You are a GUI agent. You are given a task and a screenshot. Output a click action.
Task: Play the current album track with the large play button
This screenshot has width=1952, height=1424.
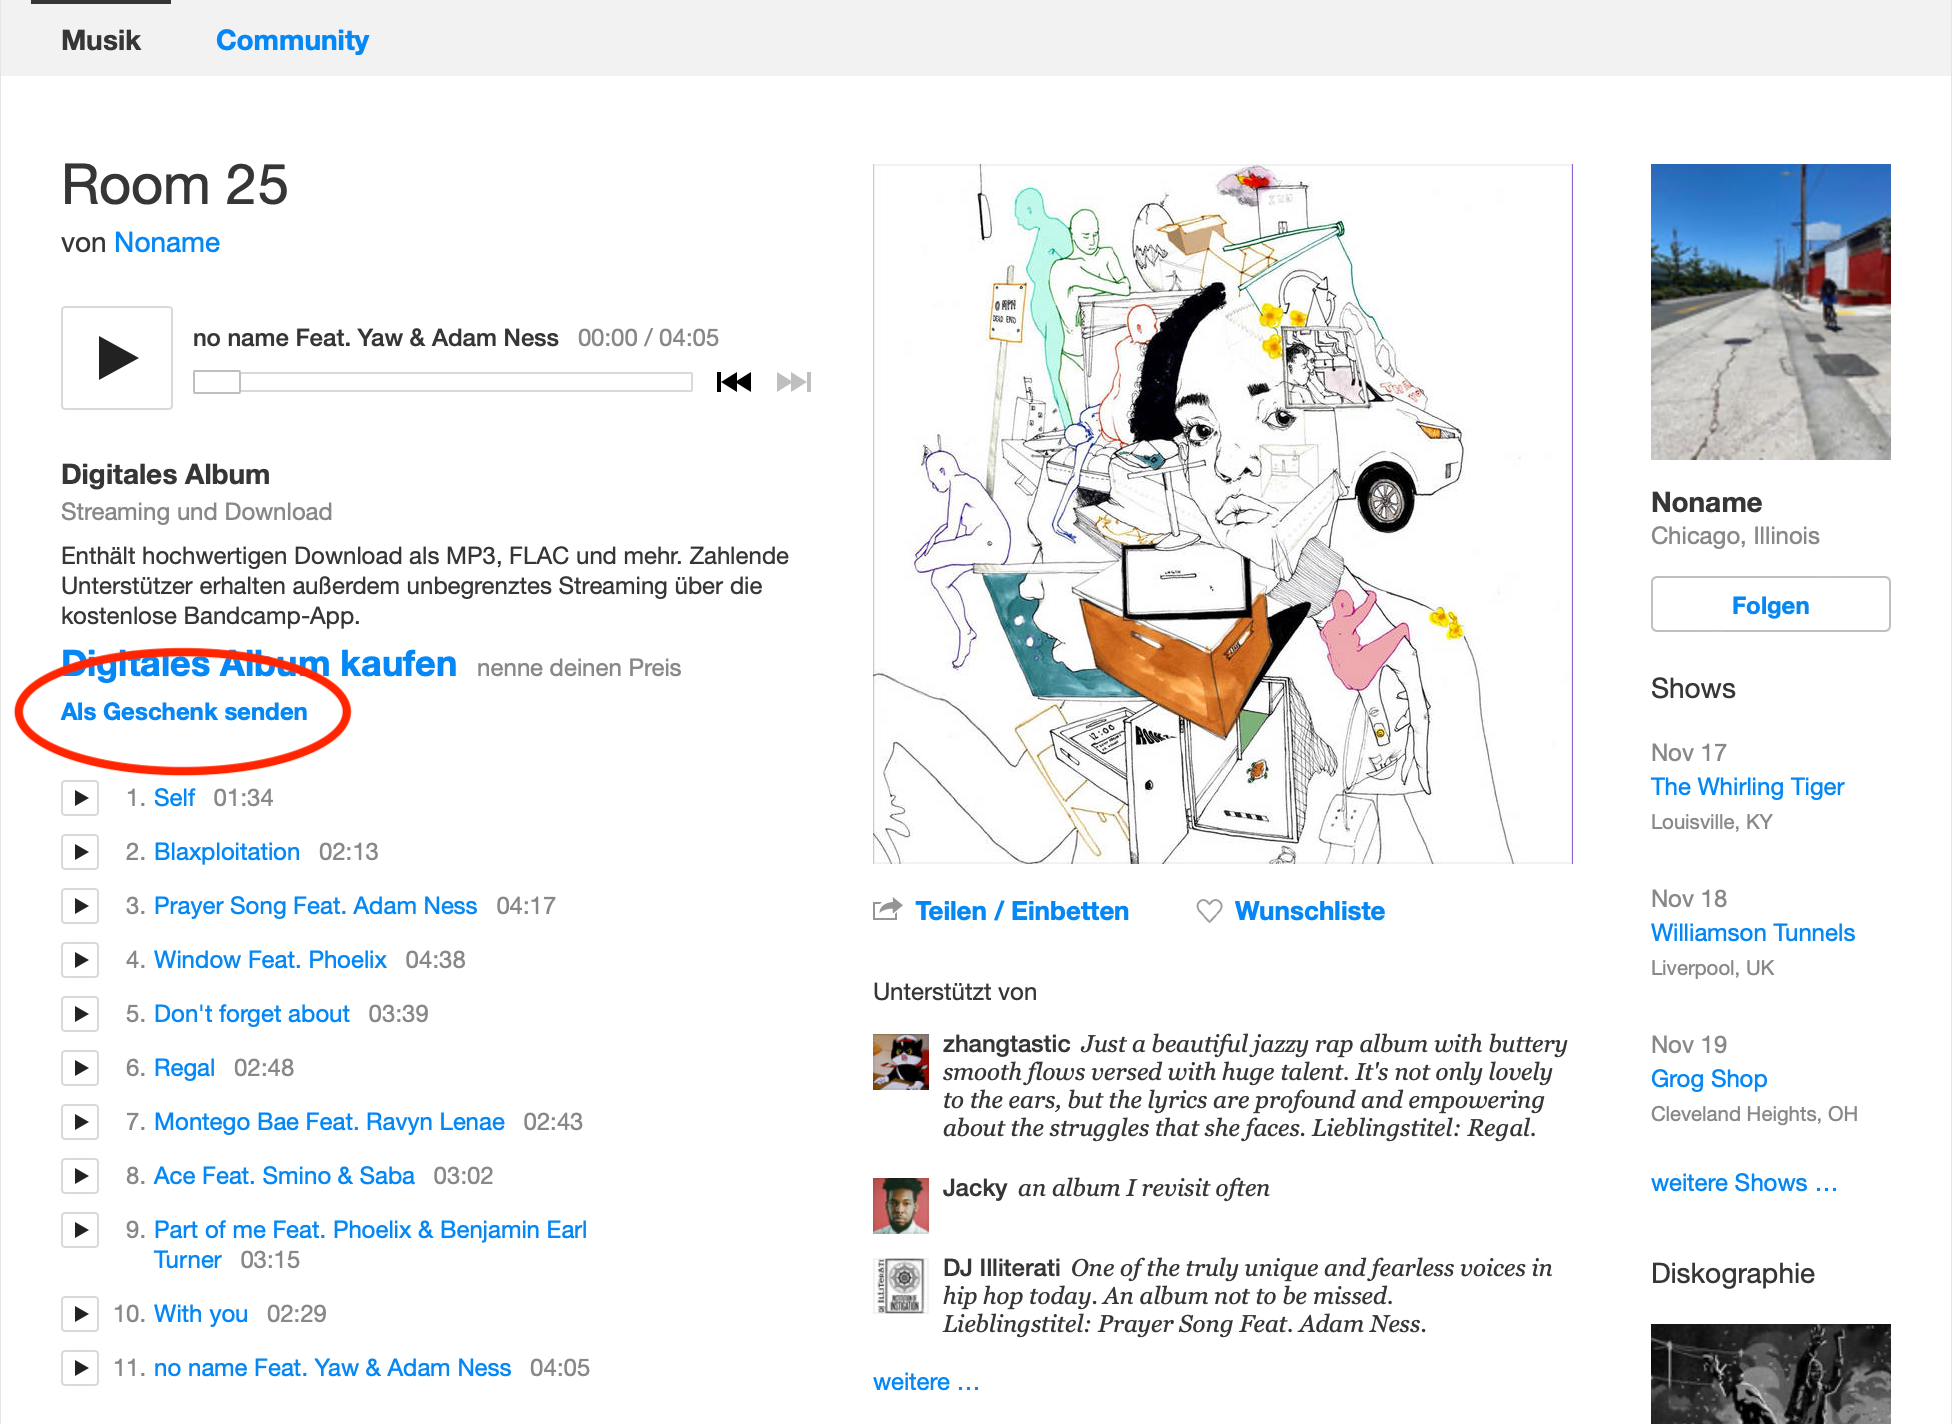coord(117,358)
